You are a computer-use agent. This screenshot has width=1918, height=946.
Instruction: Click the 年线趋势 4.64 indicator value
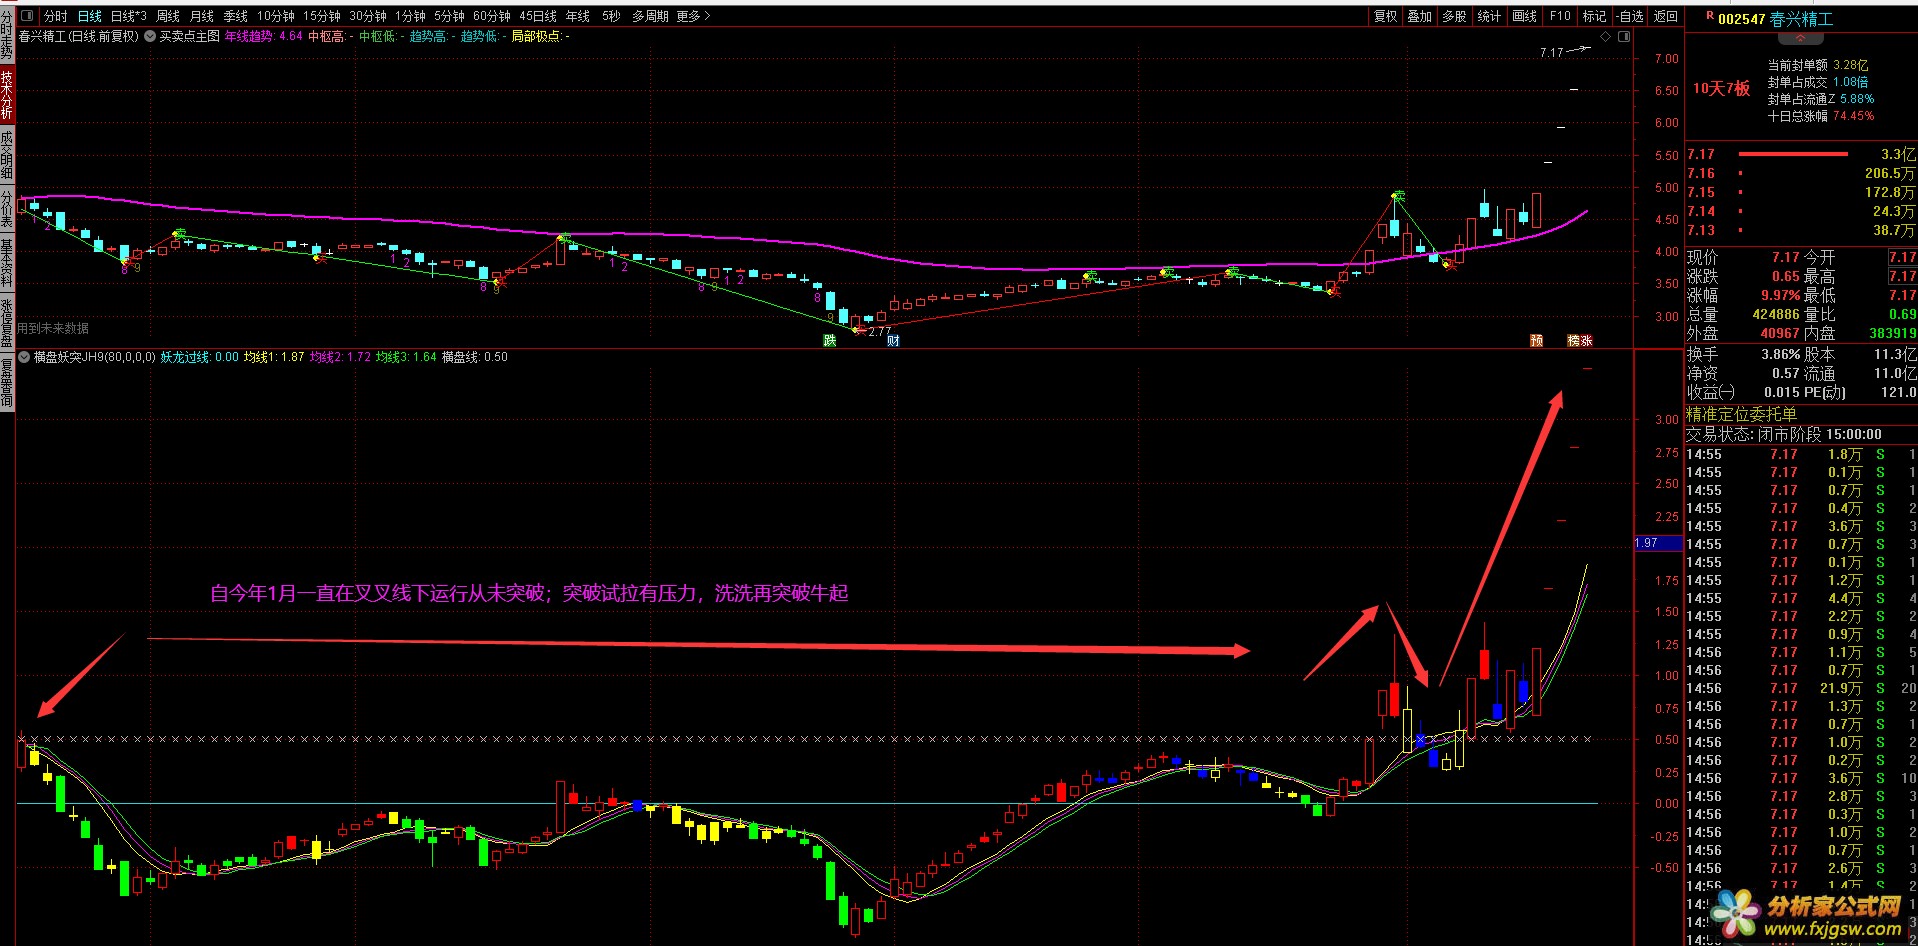(263, 36)
